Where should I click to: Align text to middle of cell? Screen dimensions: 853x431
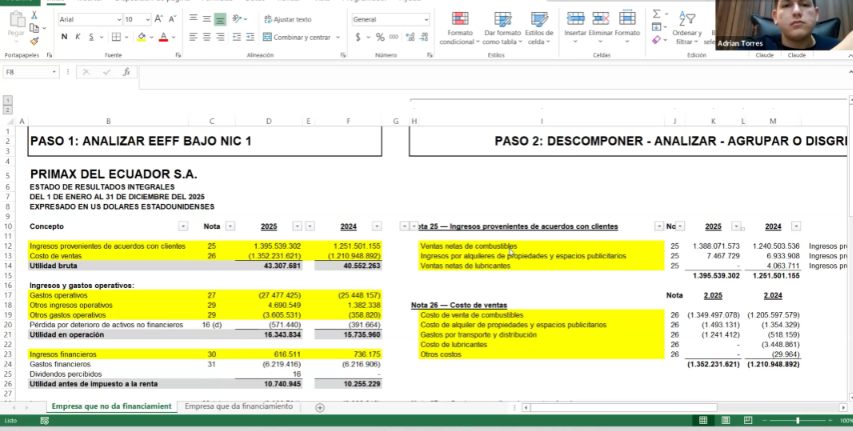tap(207, 19)
